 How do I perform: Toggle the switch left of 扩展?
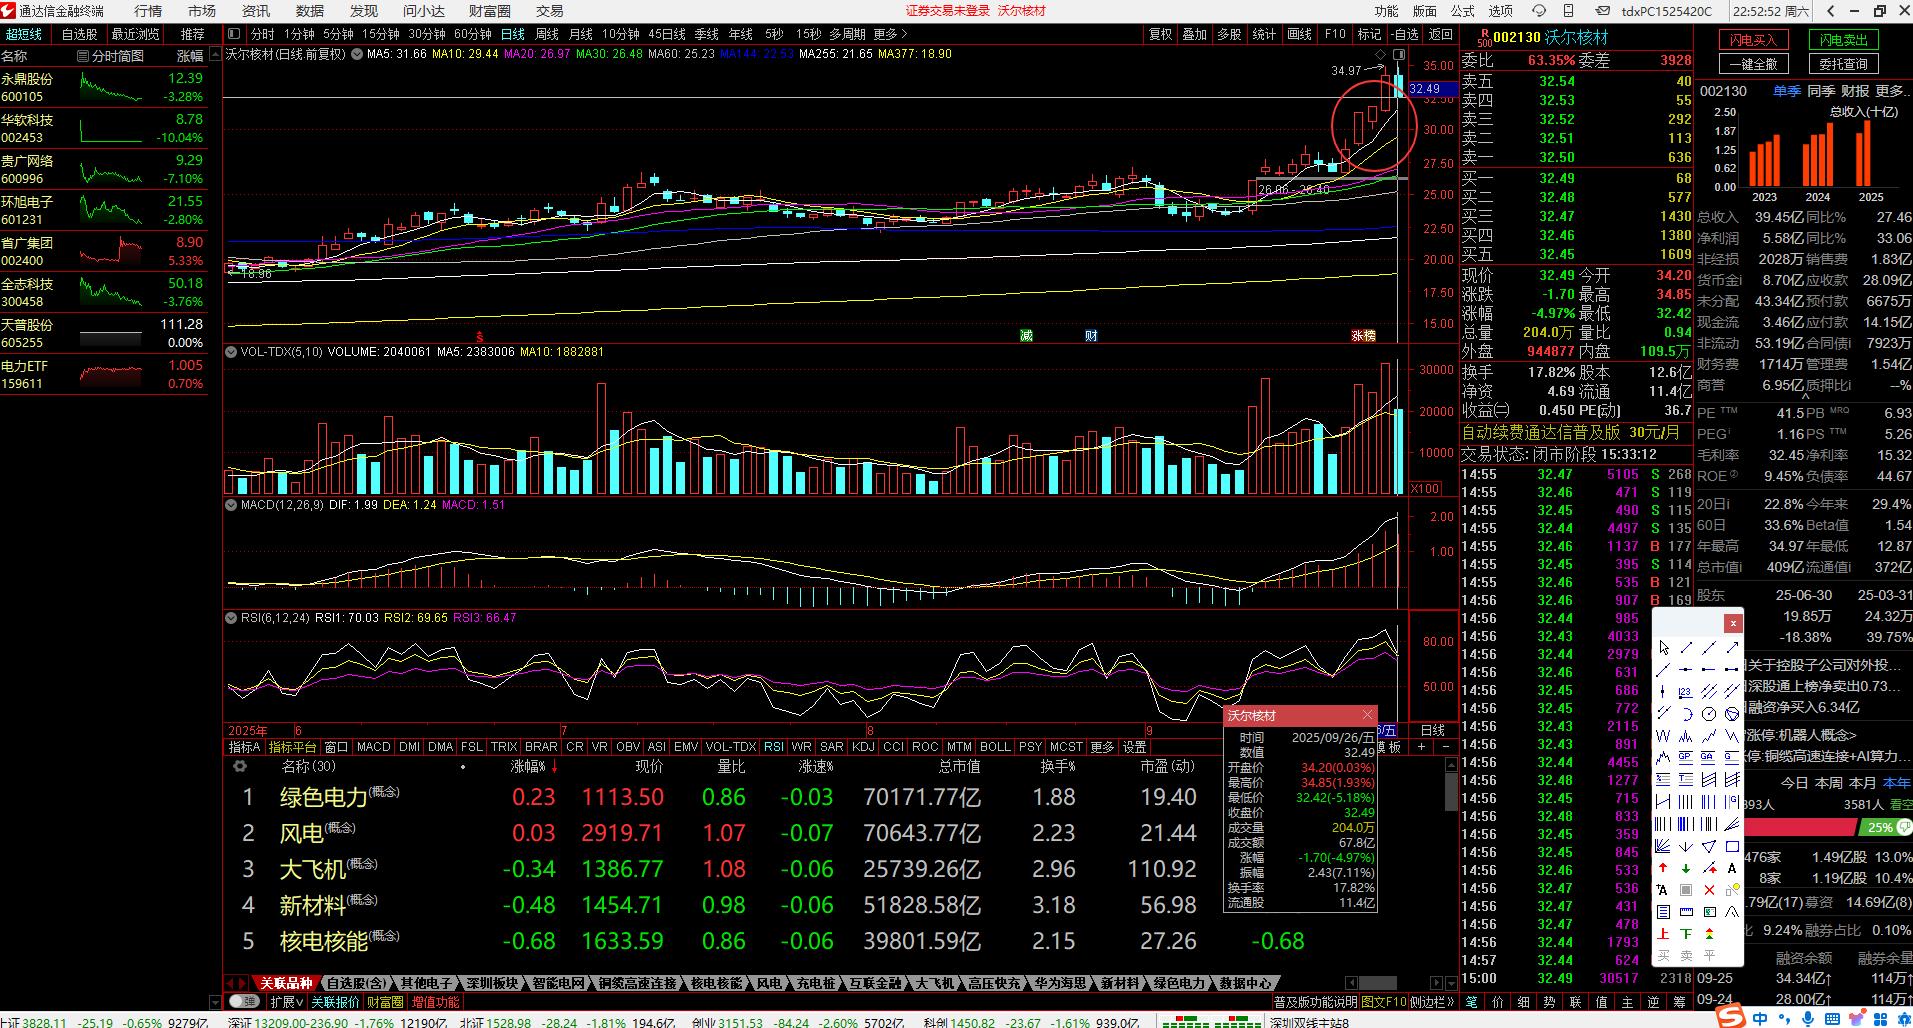point(243,1001)
